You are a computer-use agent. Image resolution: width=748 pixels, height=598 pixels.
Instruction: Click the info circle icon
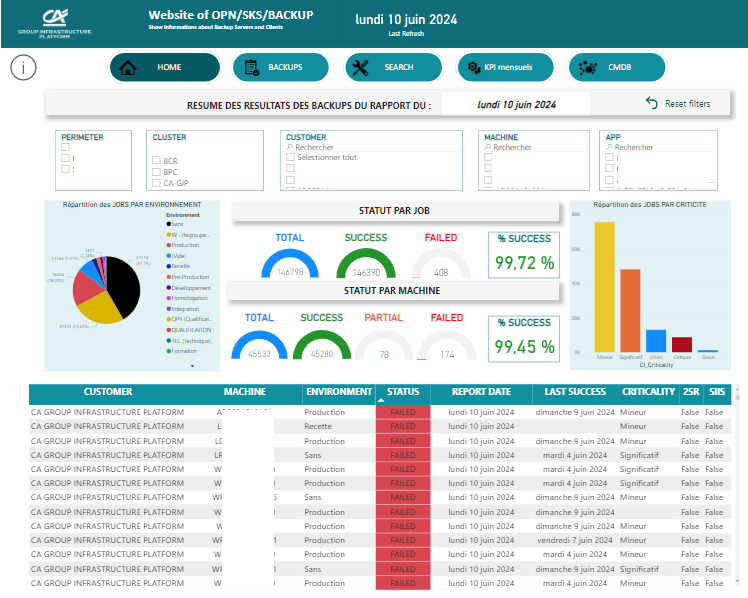point(23,67)
